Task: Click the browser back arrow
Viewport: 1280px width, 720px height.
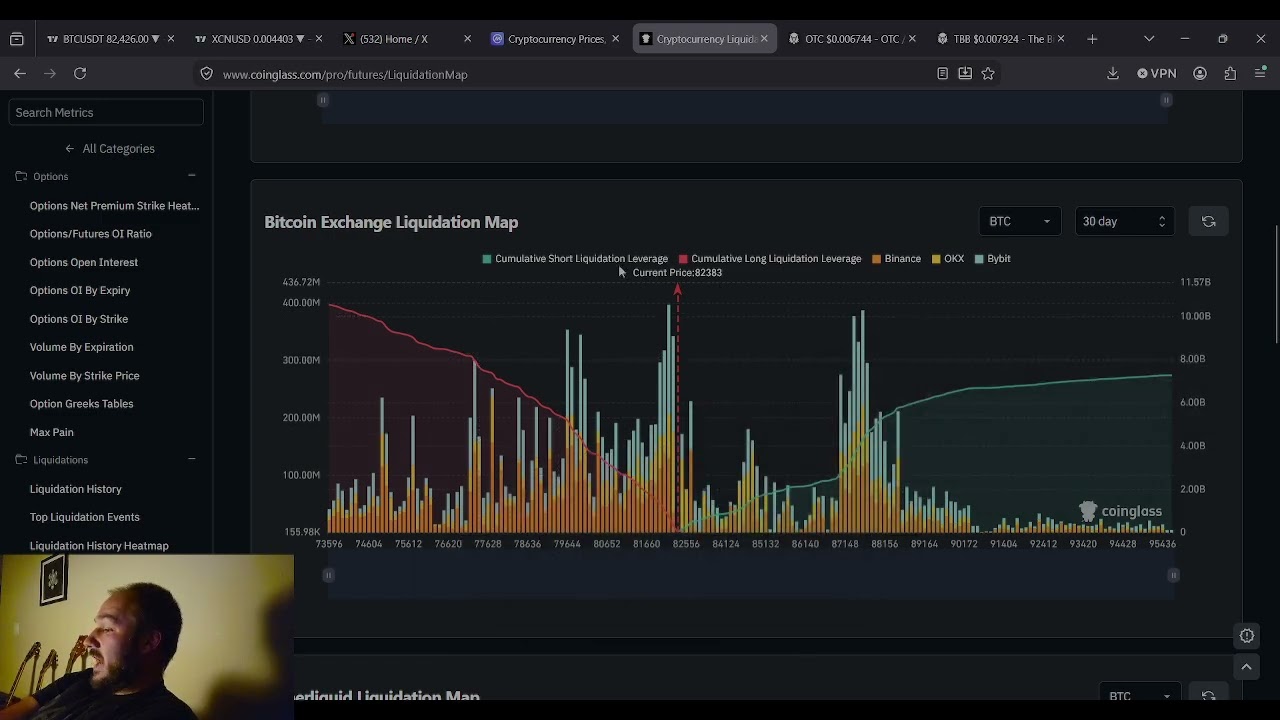Action: click(x=20, y=73)
